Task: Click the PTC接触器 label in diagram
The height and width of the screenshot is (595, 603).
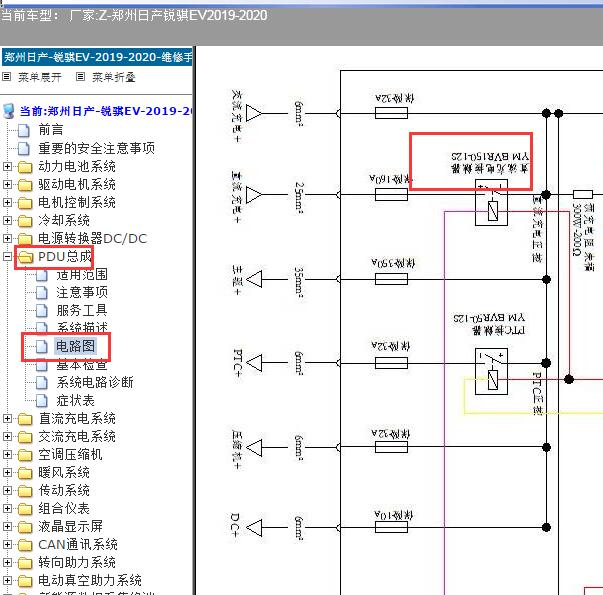Action: tap(498, 330)
